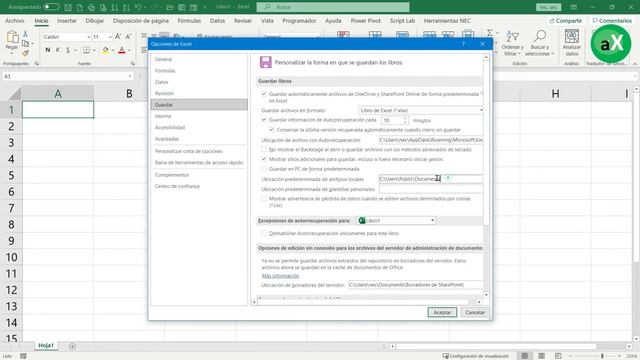Switch to the Fórmulas ribbon tab
640x360 pixels.
click(189, 20)
